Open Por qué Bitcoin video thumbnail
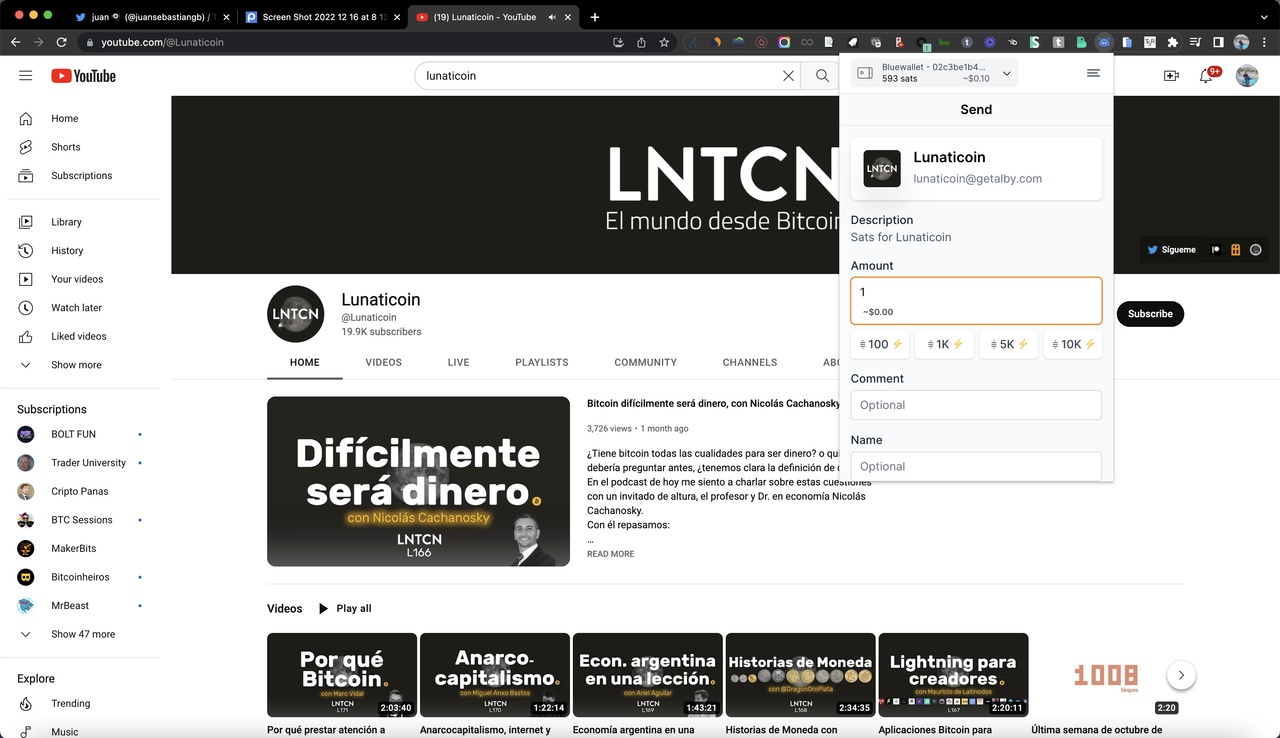Screen dimensions: 1280x738 (342, 675)
